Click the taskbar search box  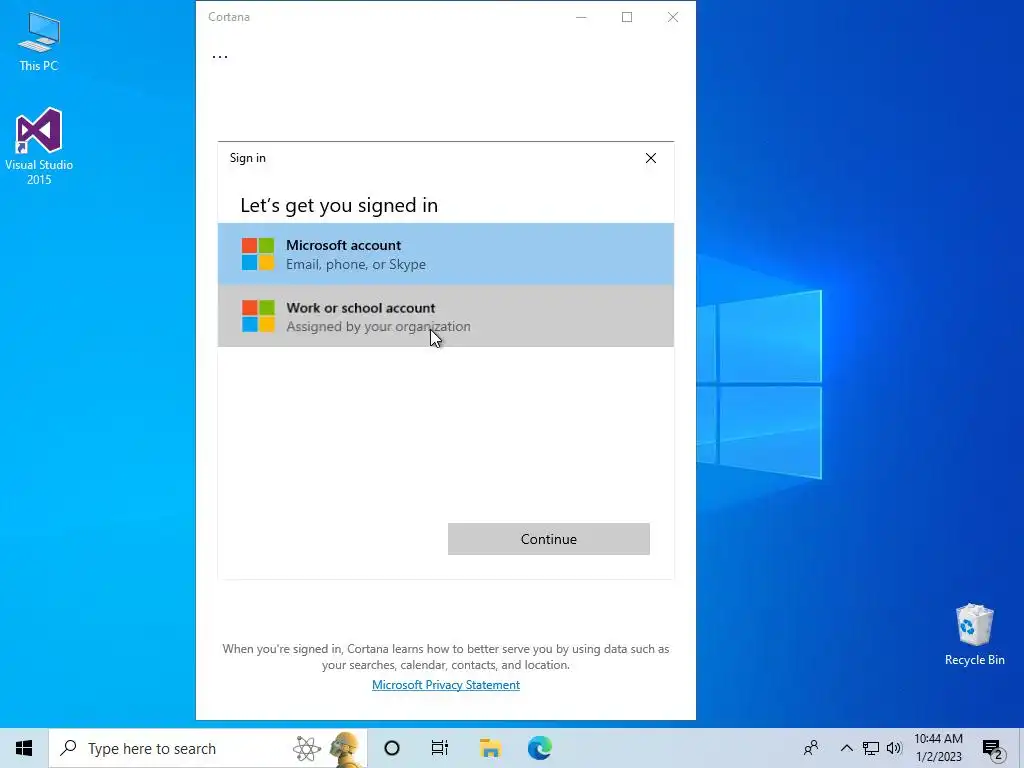pos(208,748)
